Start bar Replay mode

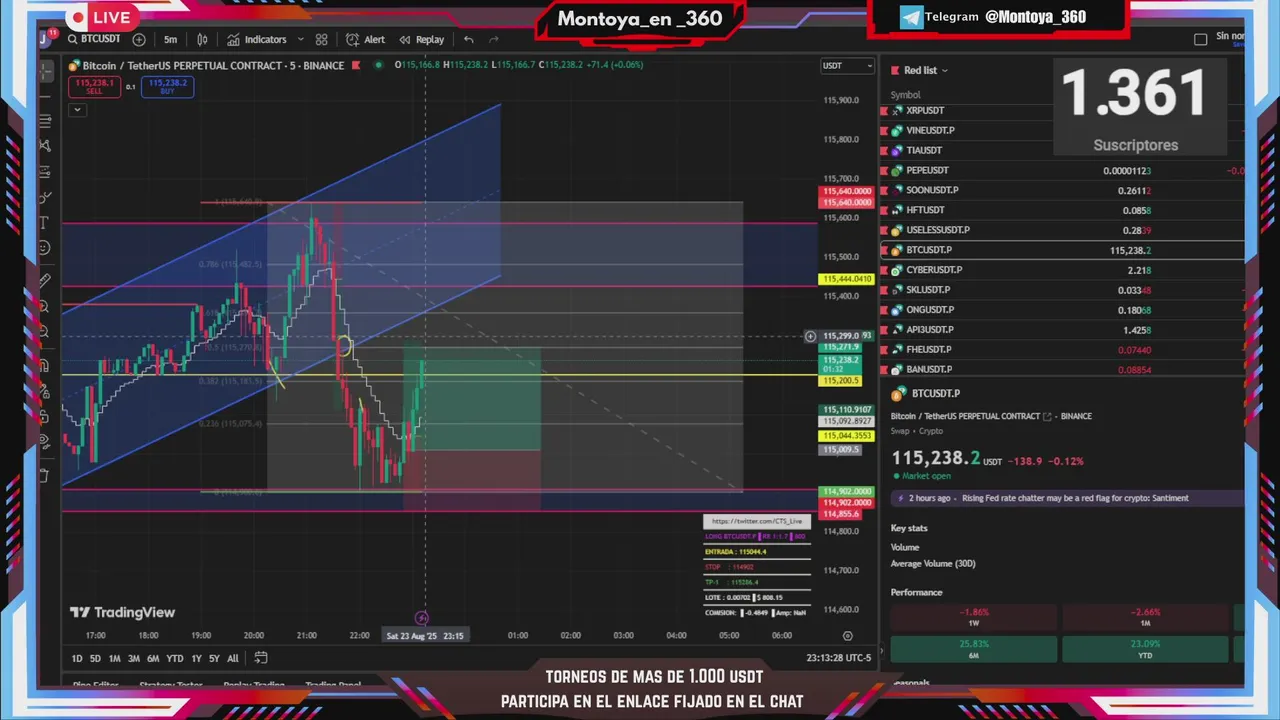tap(421, 39)
